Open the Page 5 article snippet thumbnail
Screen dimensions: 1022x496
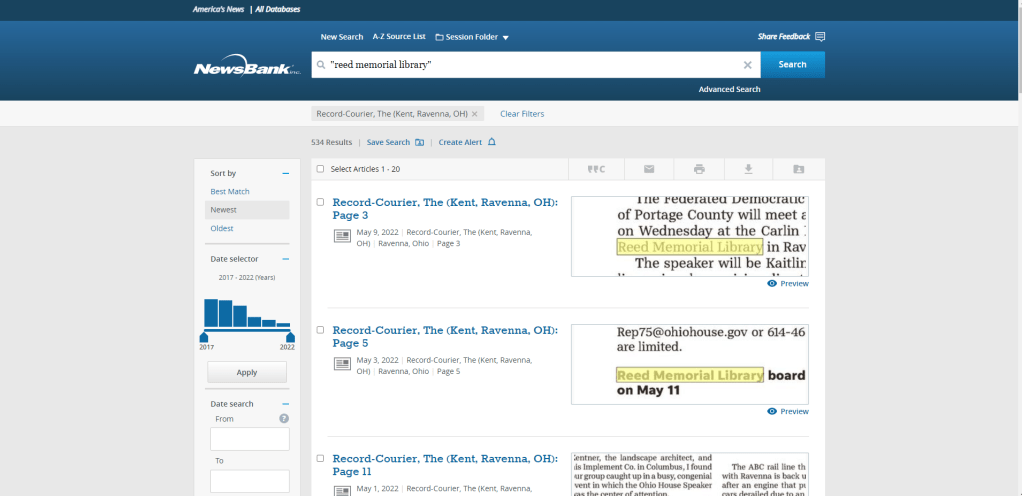(690, 364)
